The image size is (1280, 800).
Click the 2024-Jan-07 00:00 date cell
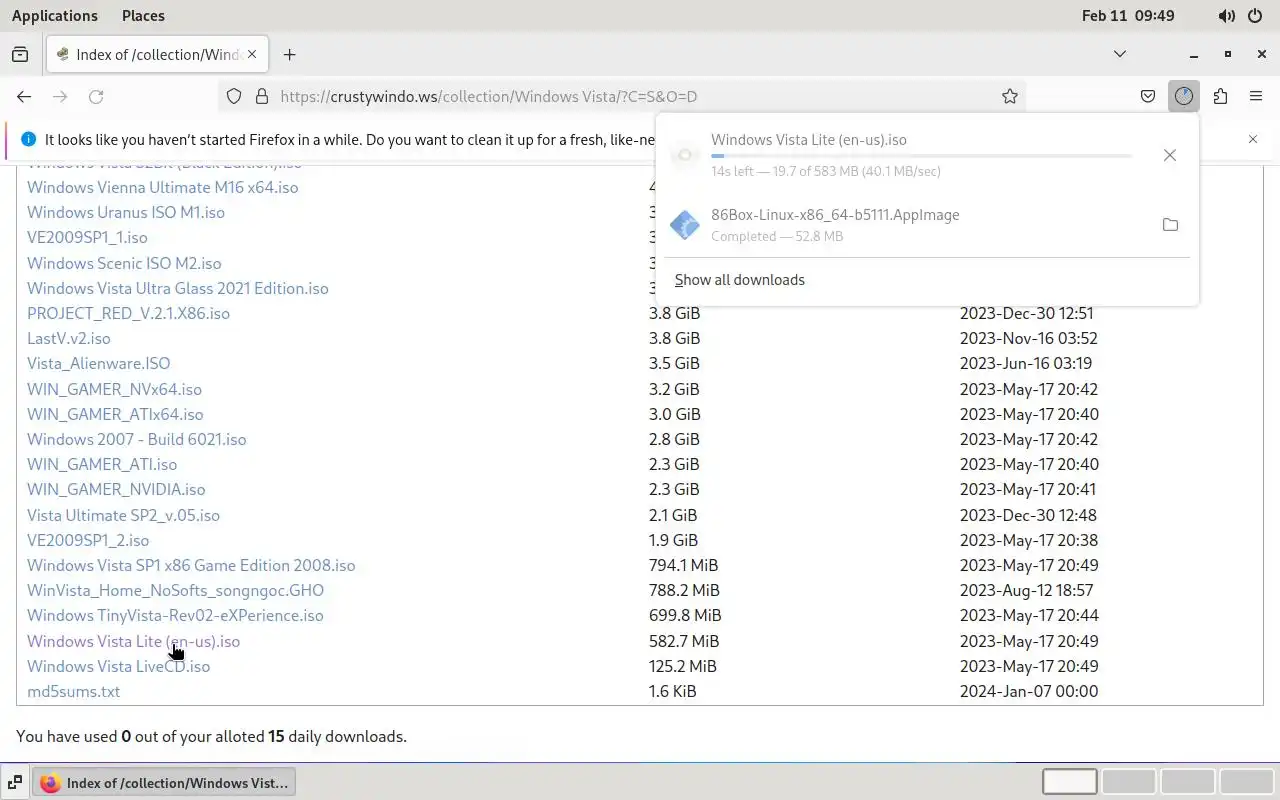coord(1029,691)
